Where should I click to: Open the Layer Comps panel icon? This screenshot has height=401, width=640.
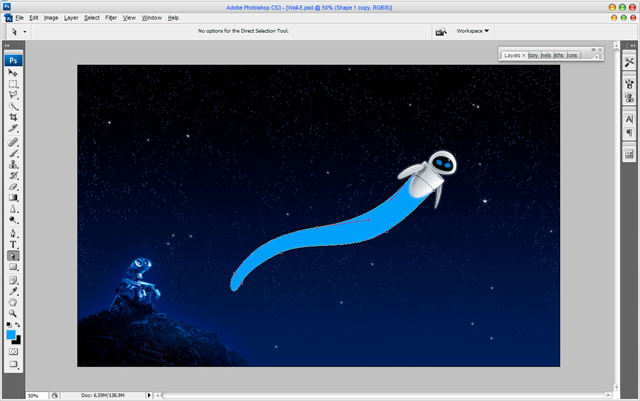click(629, 154)
